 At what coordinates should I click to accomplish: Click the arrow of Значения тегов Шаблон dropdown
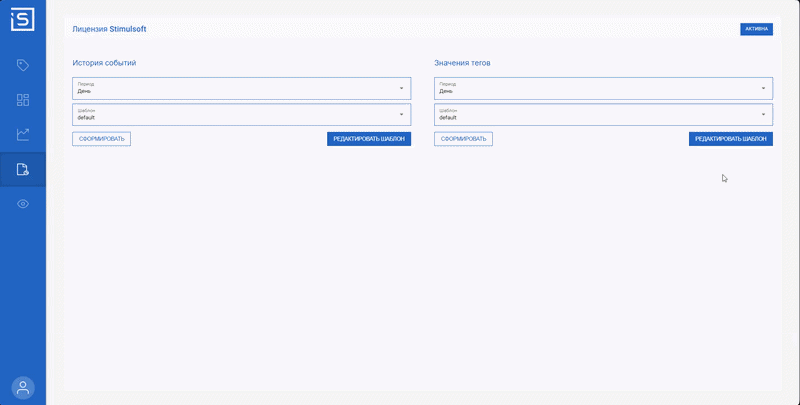pos(763,114)
